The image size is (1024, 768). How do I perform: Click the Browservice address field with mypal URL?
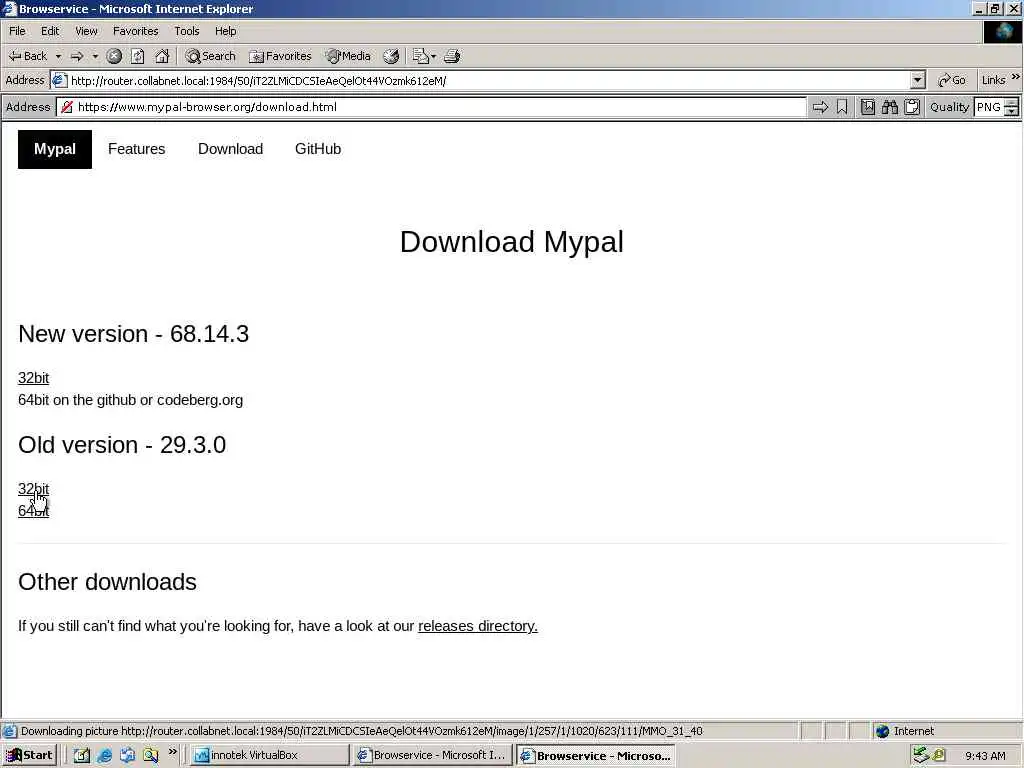[x=431, y=107]
